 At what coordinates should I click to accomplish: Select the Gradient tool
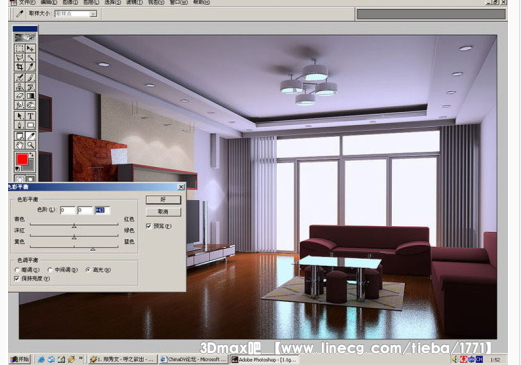pos(30,96)
